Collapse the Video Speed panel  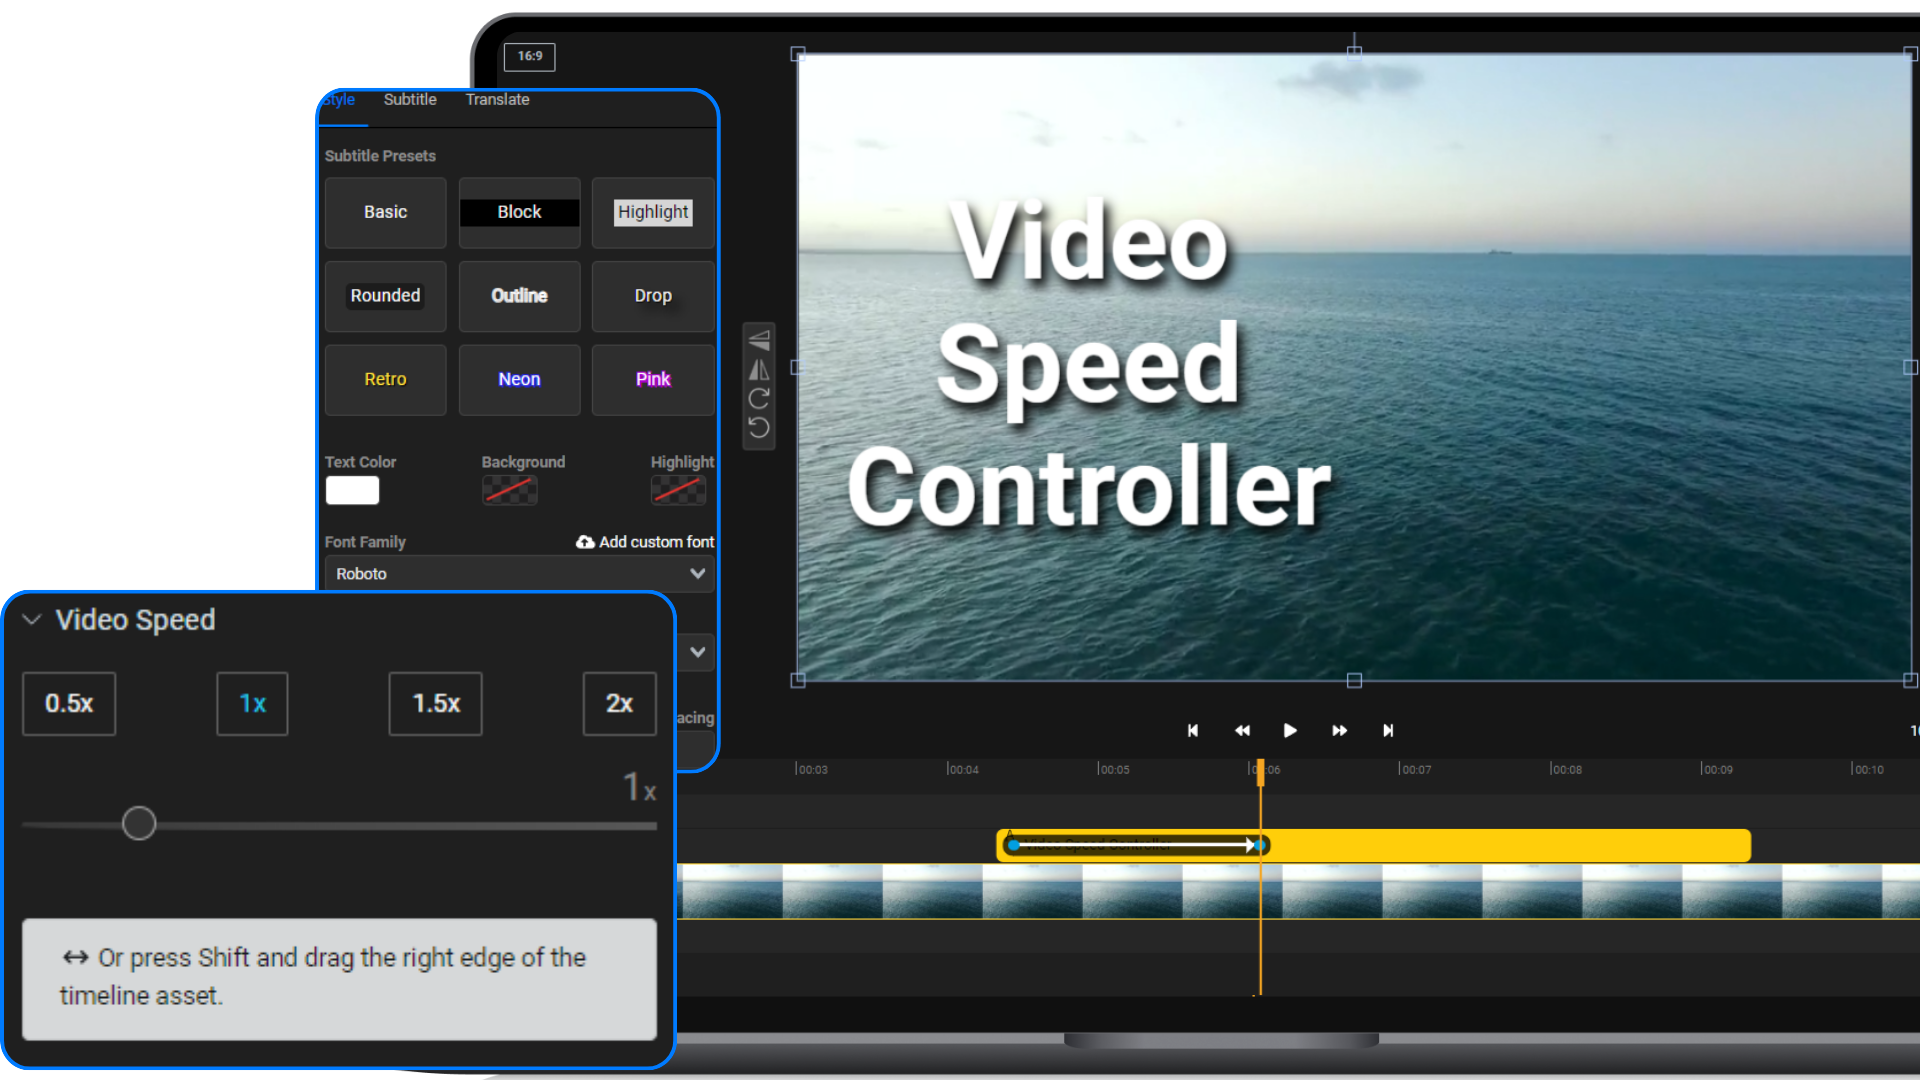point(32,619)
